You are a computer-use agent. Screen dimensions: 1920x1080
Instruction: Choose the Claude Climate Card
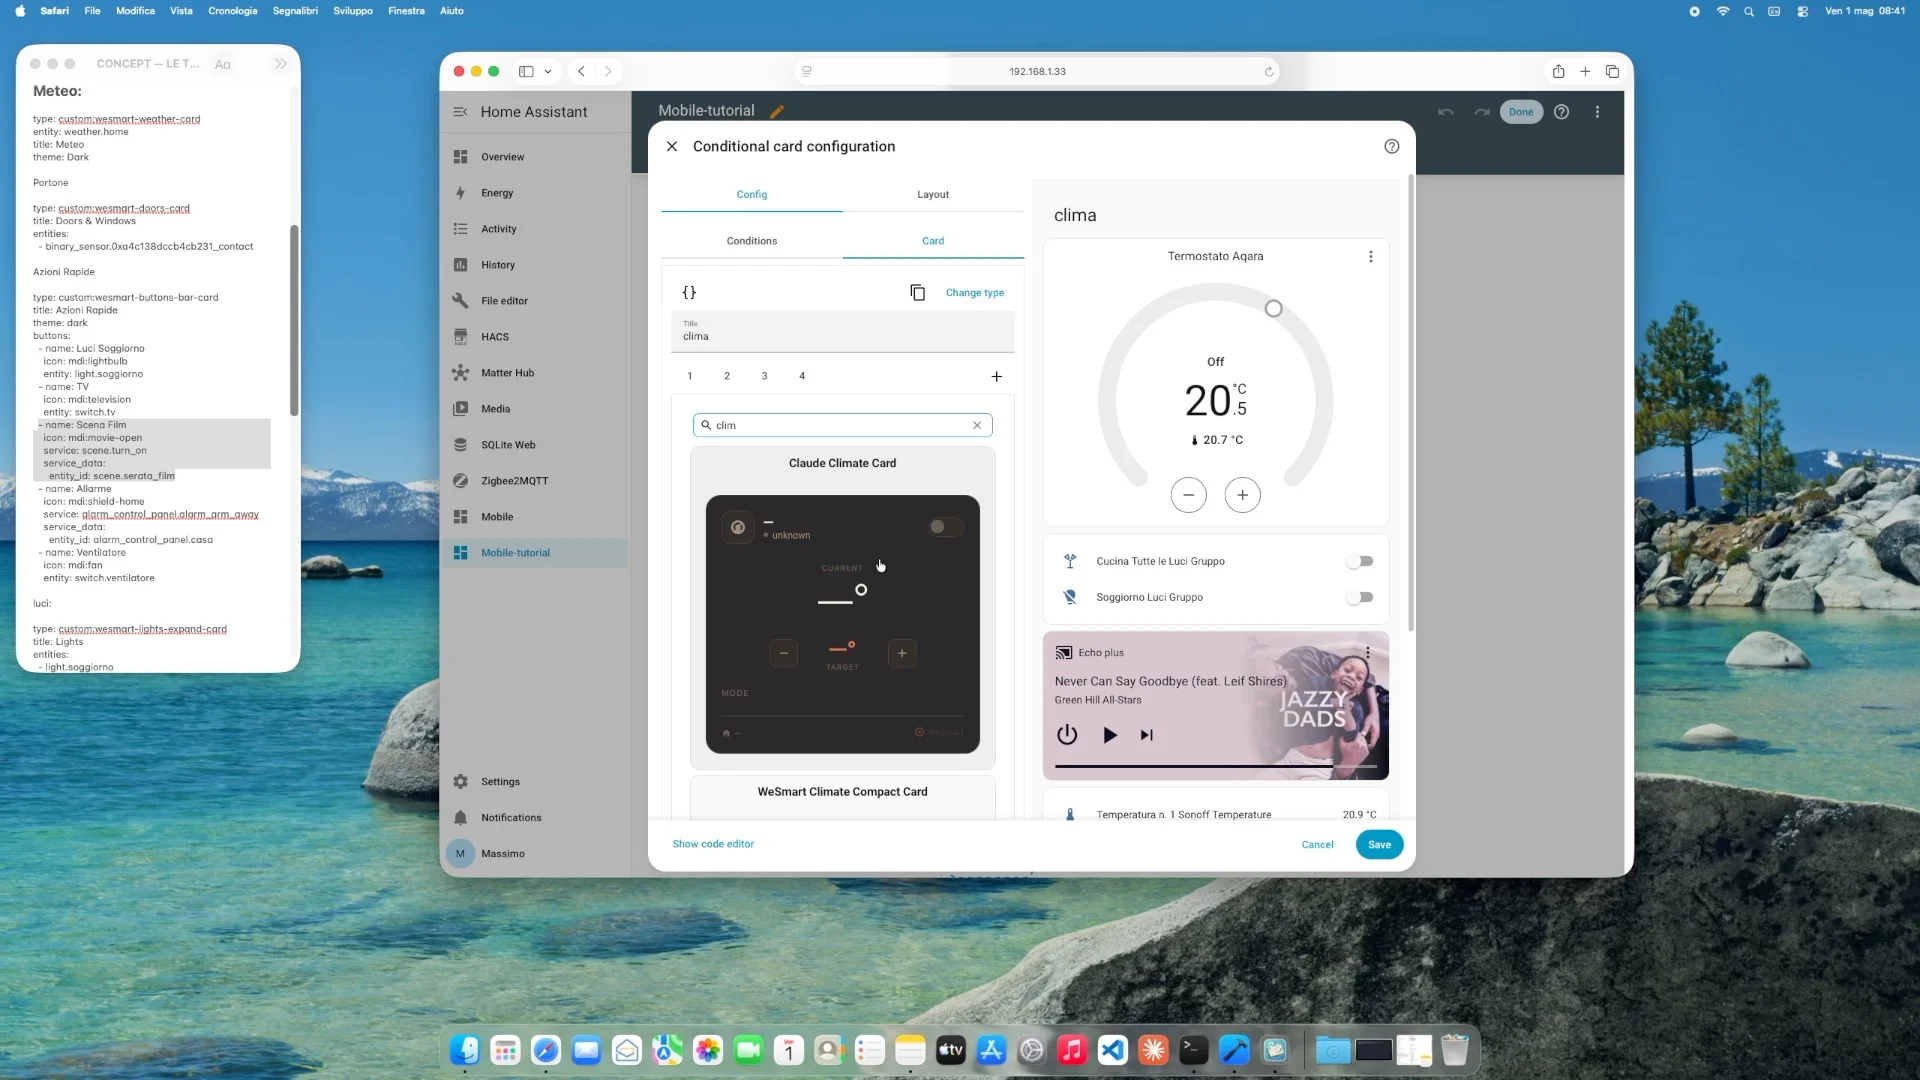(x=843, y=607)
